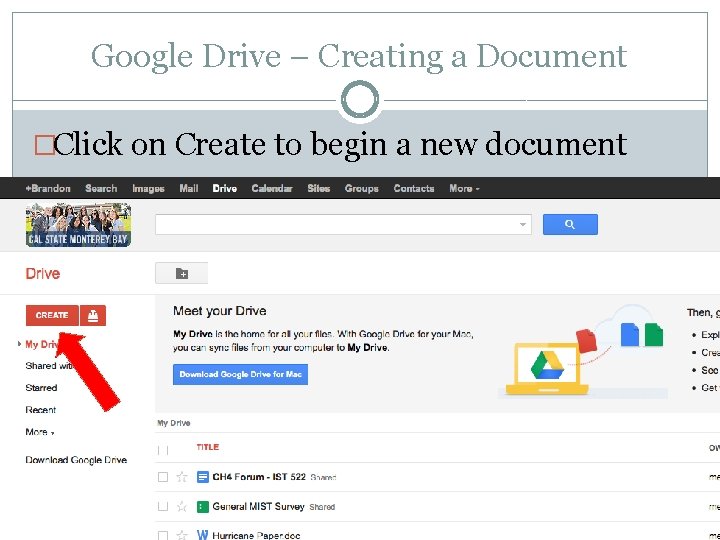
Task: Click the Download Google Drive sidebar link
Action: [x=76, y=460]
